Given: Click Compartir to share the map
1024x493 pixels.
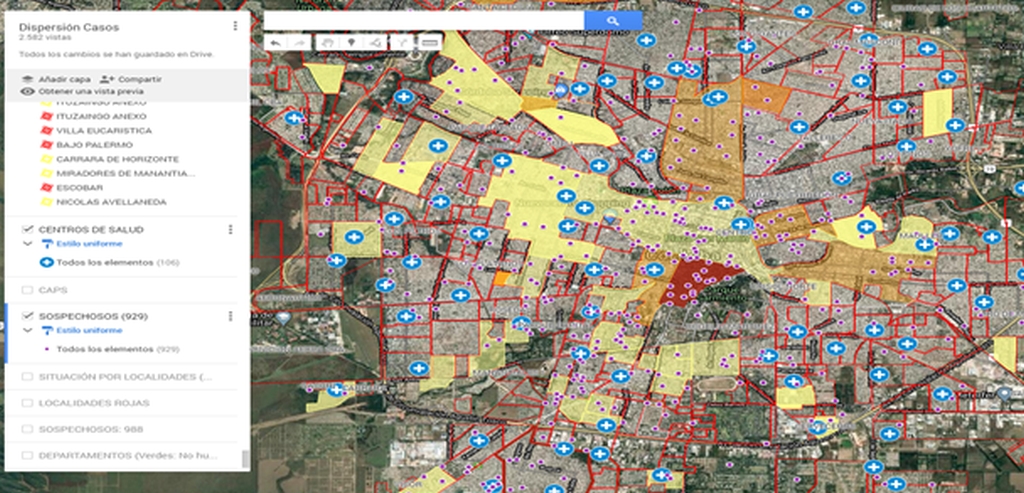Looking at the screenshot, I should (x=131, y=79).
